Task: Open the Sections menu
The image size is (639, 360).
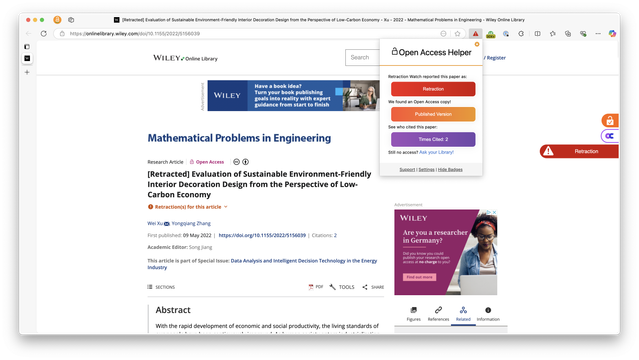Action: coord(161,287)
